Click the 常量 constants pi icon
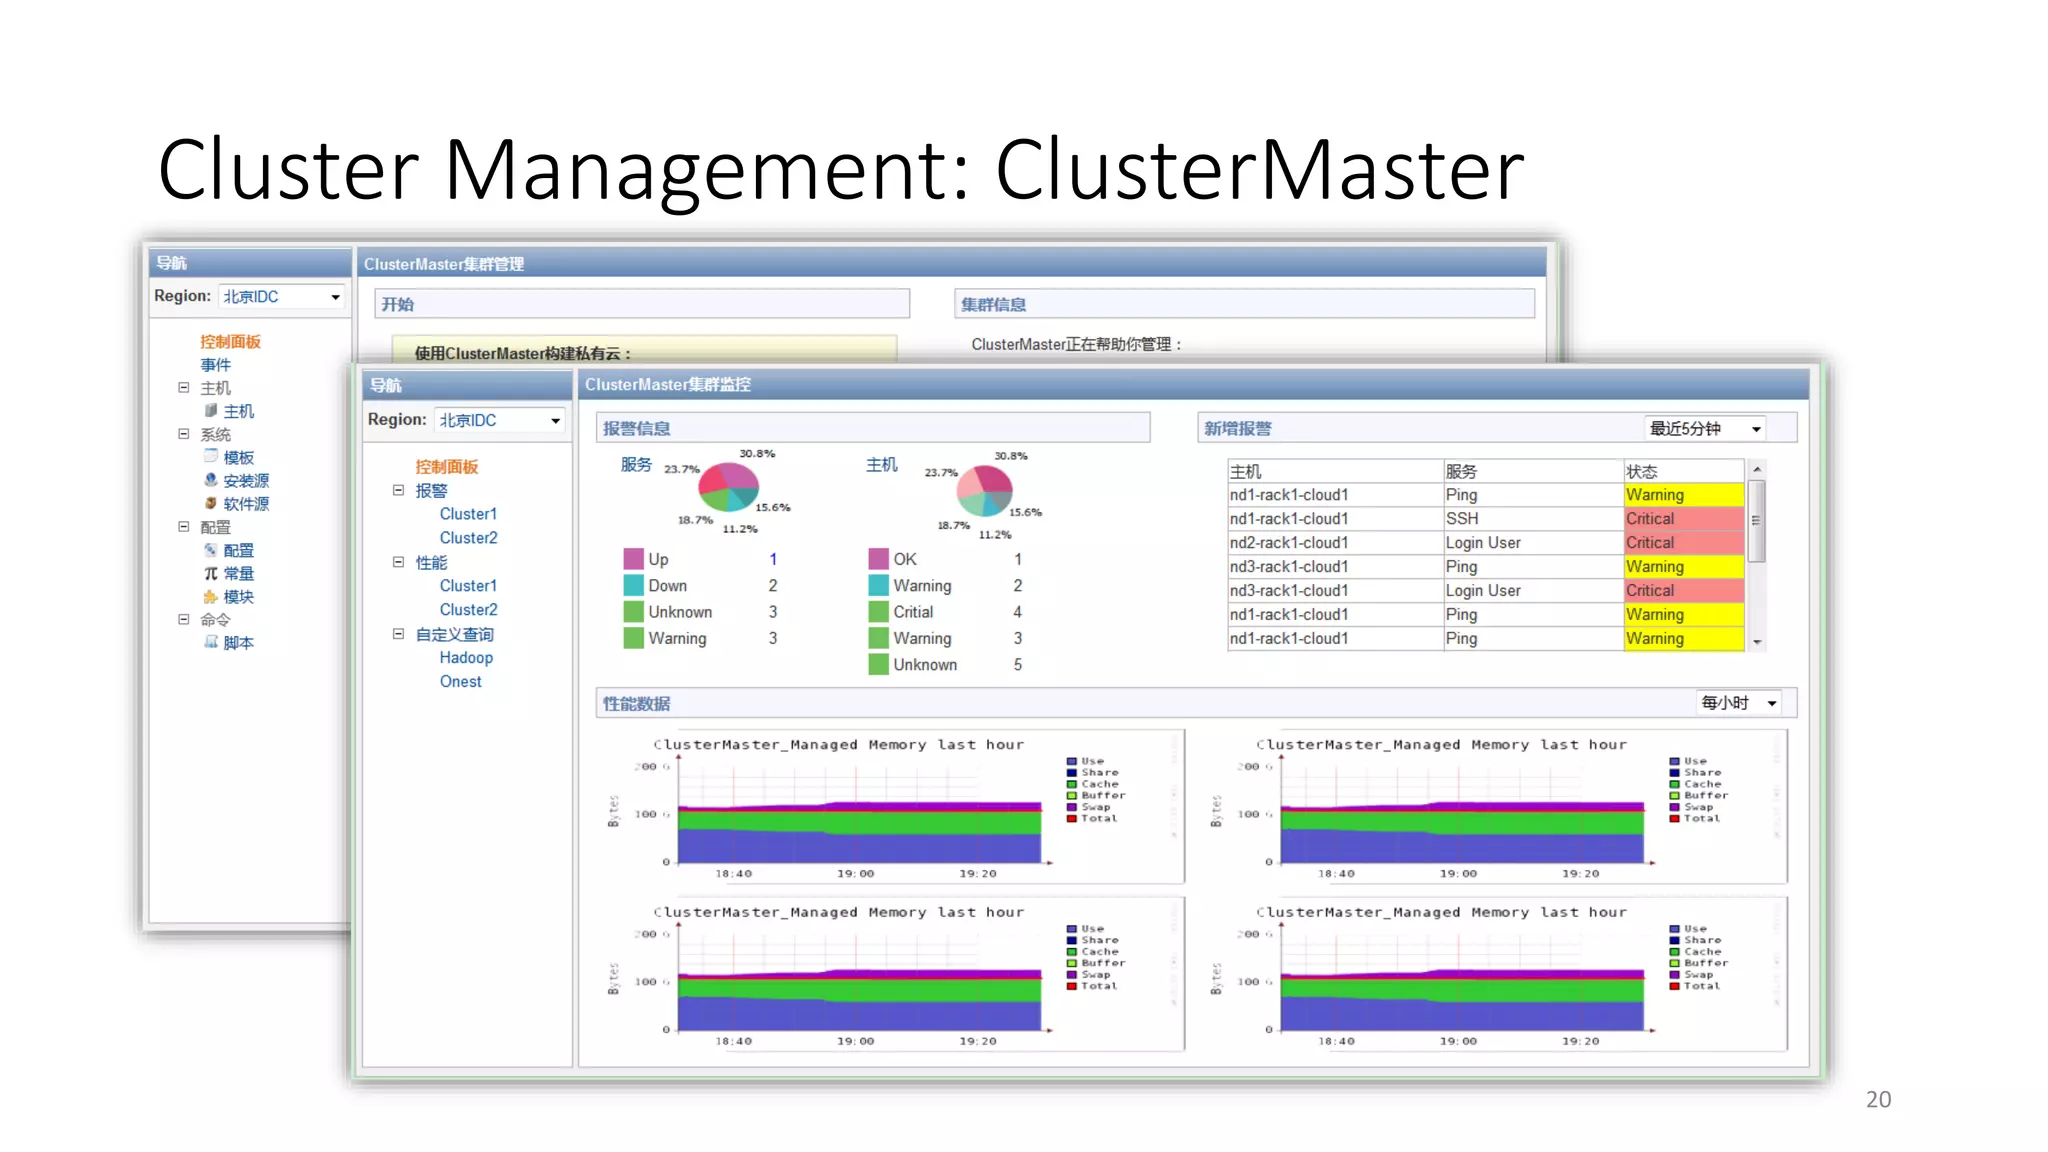Image resolution: width=2048 pixels, height=1152 pixels. pyautogui.click(x=211, y=573)
